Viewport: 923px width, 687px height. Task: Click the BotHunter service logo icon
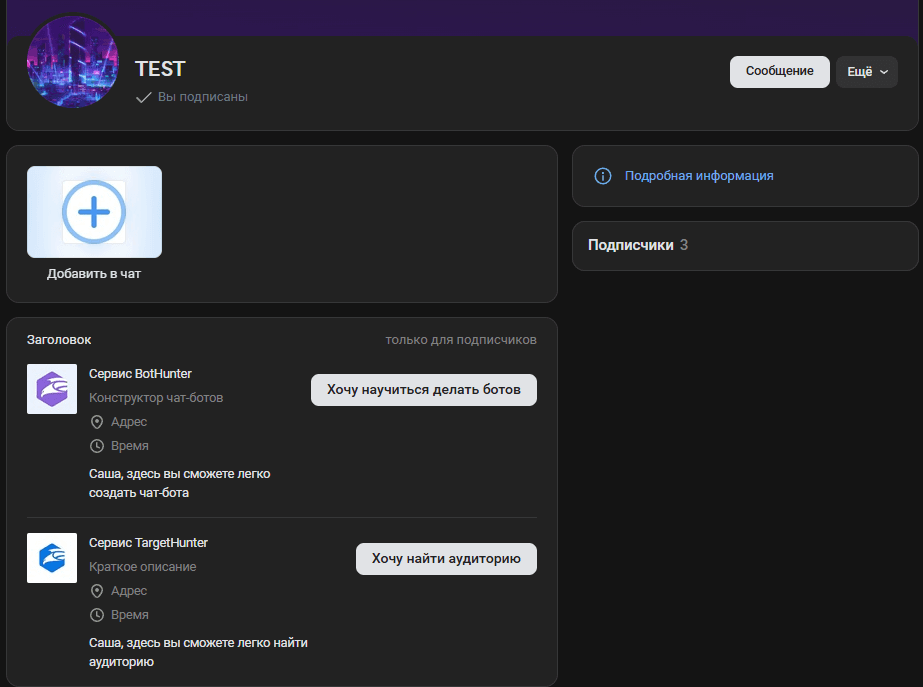click(x=52, y=390)
